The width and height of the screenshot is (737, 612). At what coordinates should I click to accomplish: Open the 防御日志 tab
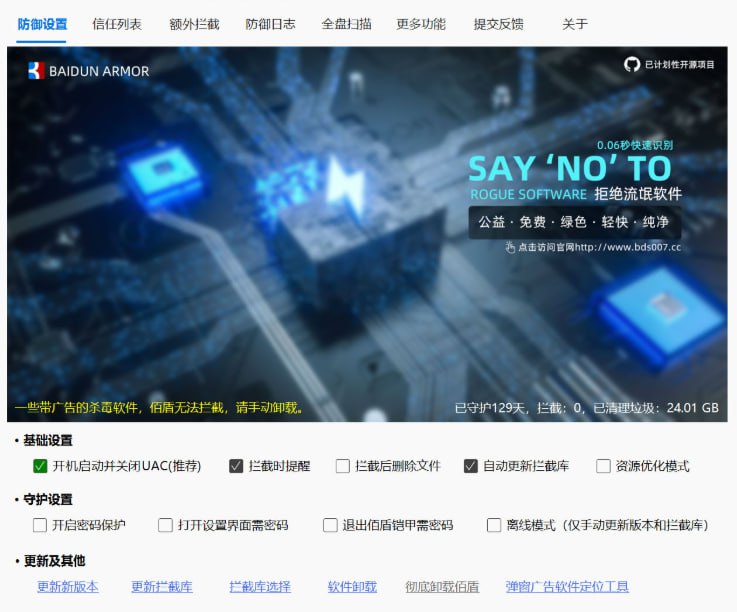[x=270, y=24]
